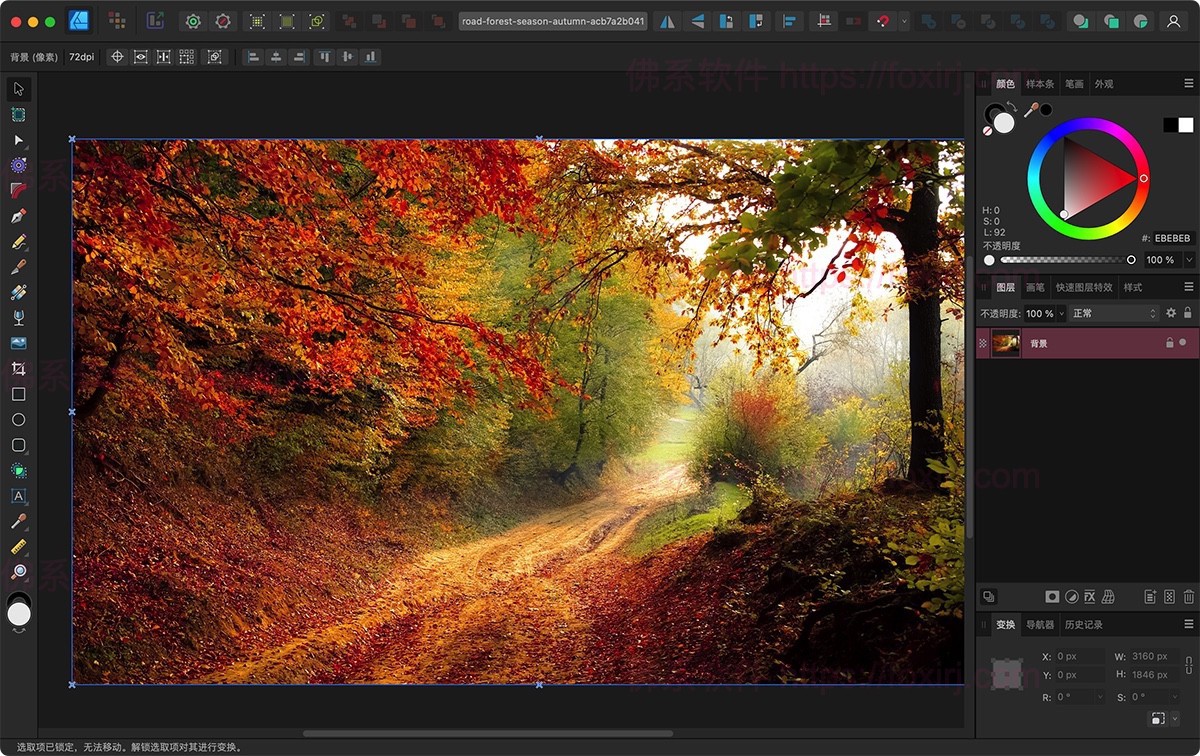
Task: Select the Artistic Text tool
Action: coord(18,496)
